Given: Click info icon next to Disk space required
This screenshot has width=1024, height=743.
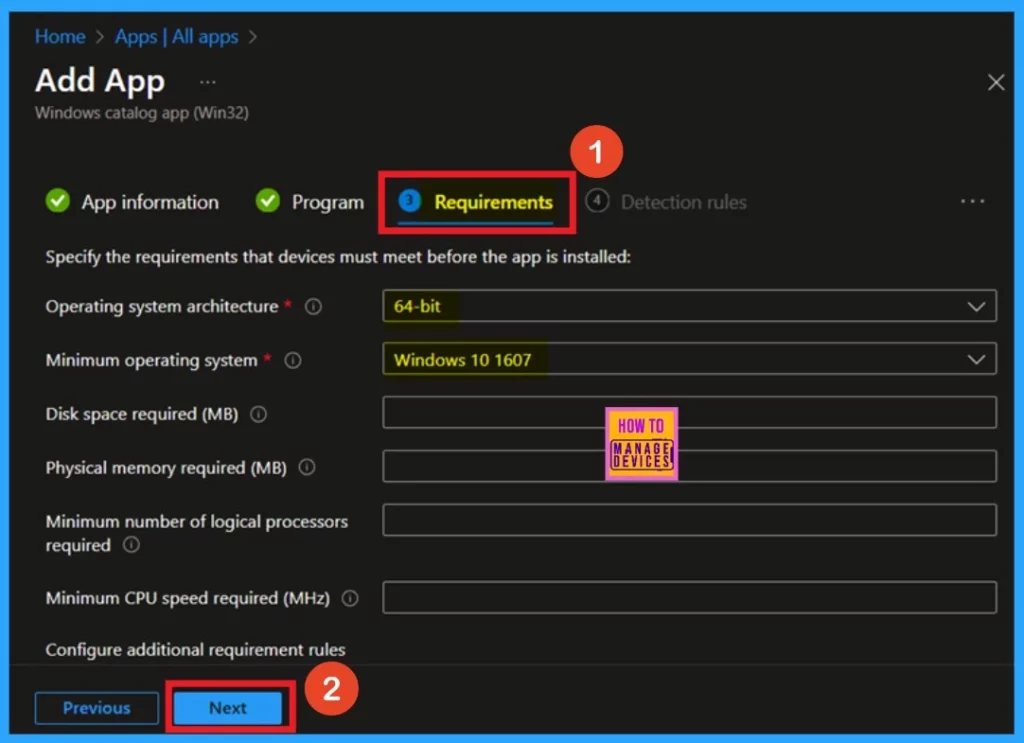Looking at the screenshot, I should coord(258,414).
